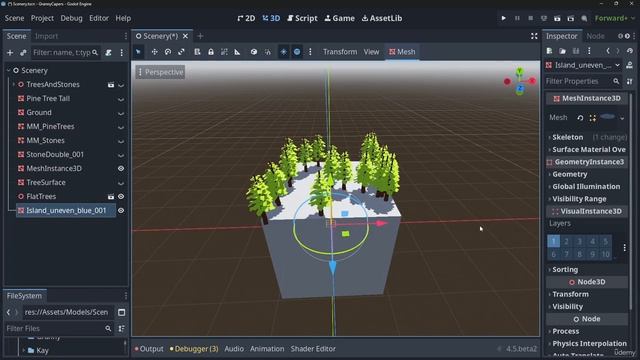
Task: Toggle preview environment
Action: click(297, 52)
